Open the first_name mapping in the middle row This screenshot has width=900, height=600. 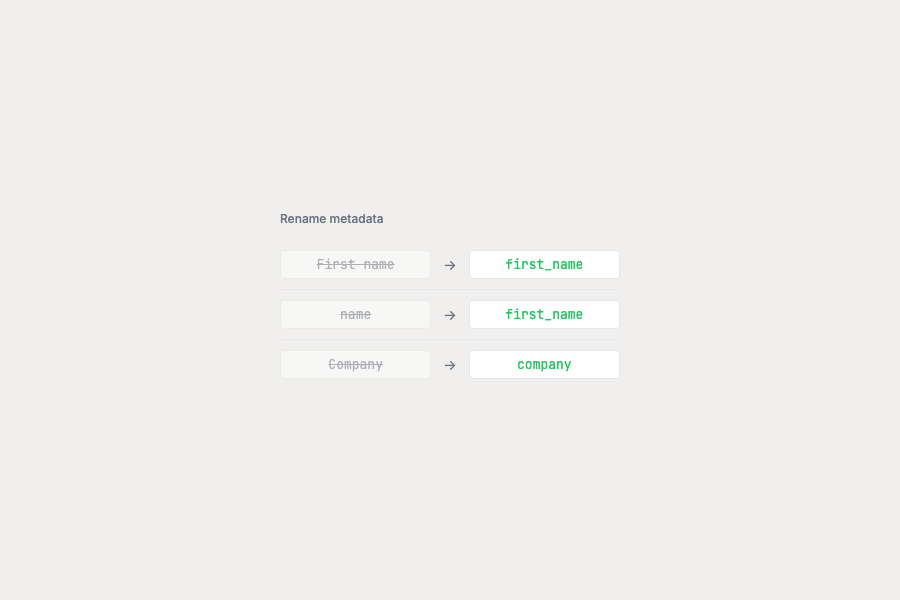pyautogui.click(x=544, y=314)
